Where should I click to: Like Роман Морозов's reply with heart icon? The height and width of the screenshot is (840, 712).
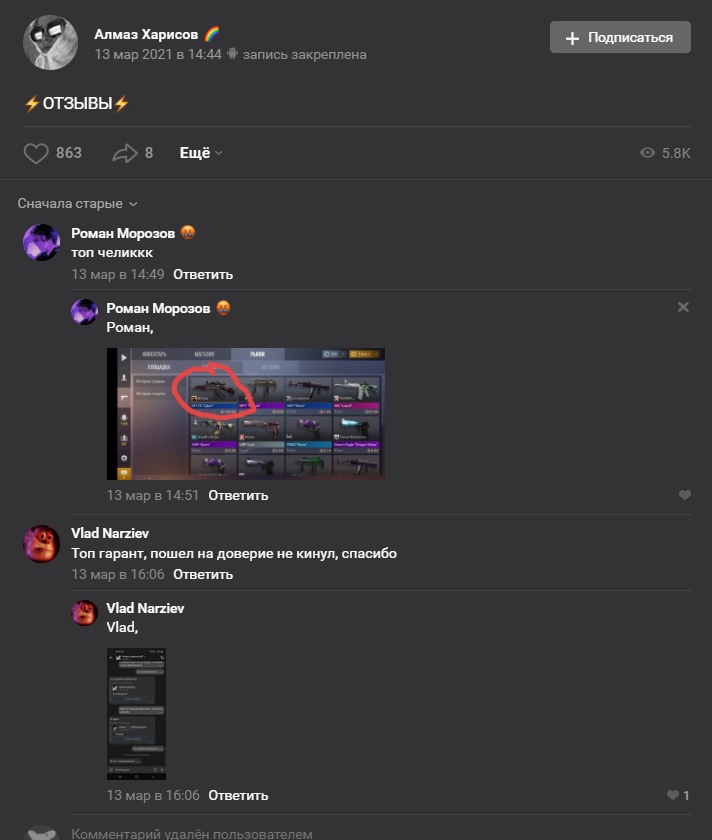point(684,495)
